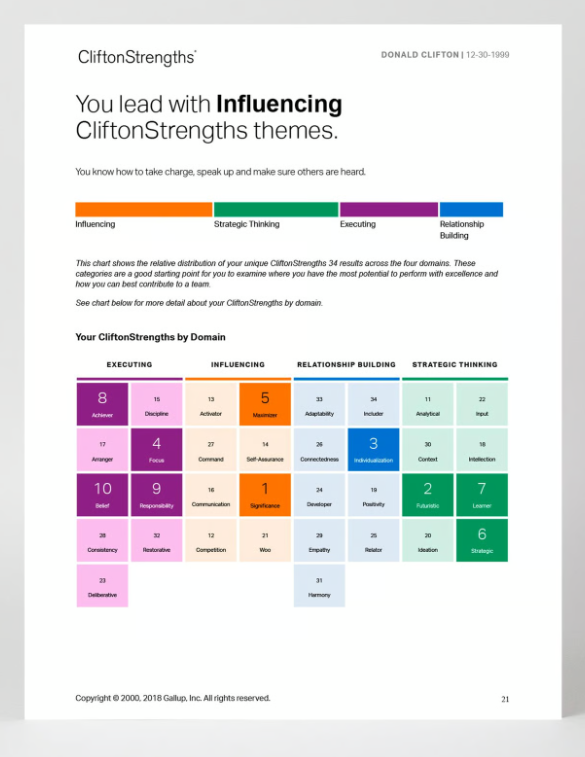The width and height of the screenshot is (585, 757).
Task: Click the Achiever tile ranked 8
Action: tap(102, 404)
